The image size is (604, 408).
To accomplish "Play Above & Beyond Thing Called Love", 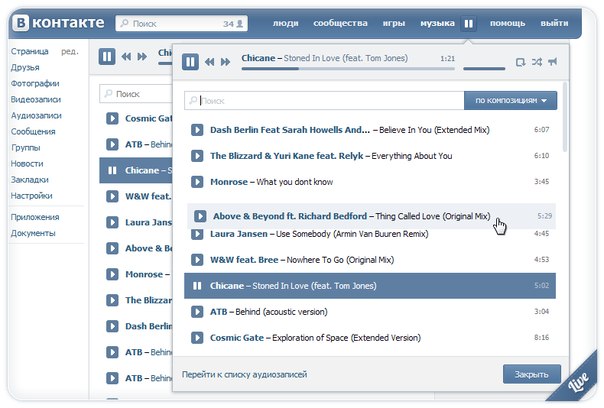I will click(x=200, y=216).
